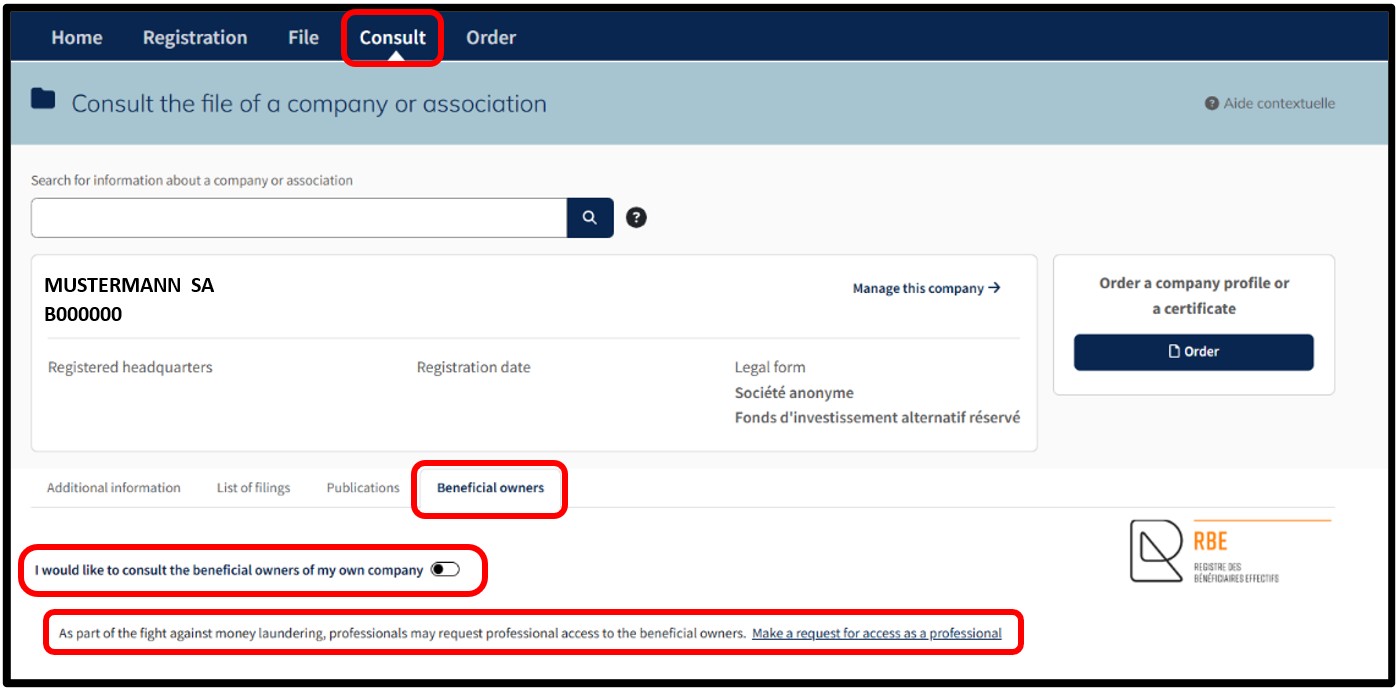The height and width of the screenshot is (688, 1396).
Task: Click the Aide contextuelle help icon
Action: click(x=1212, y=103)
